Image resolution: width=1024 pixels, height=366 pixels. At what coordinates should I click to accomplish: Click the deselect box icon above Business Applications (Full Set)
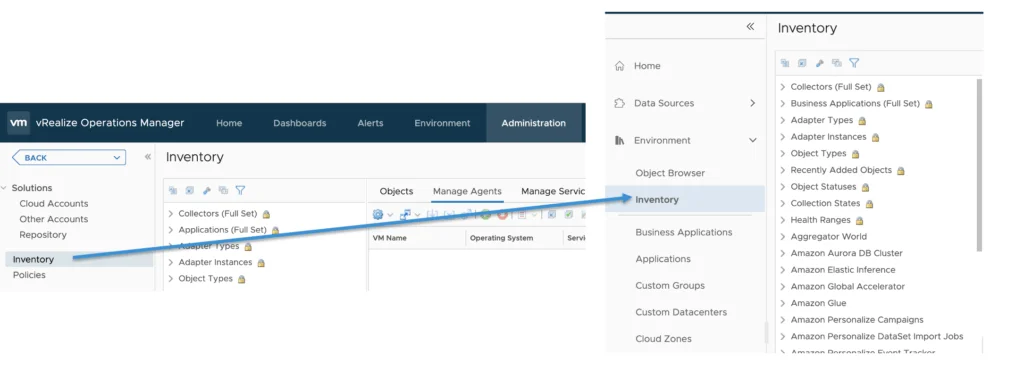(803, 63)
